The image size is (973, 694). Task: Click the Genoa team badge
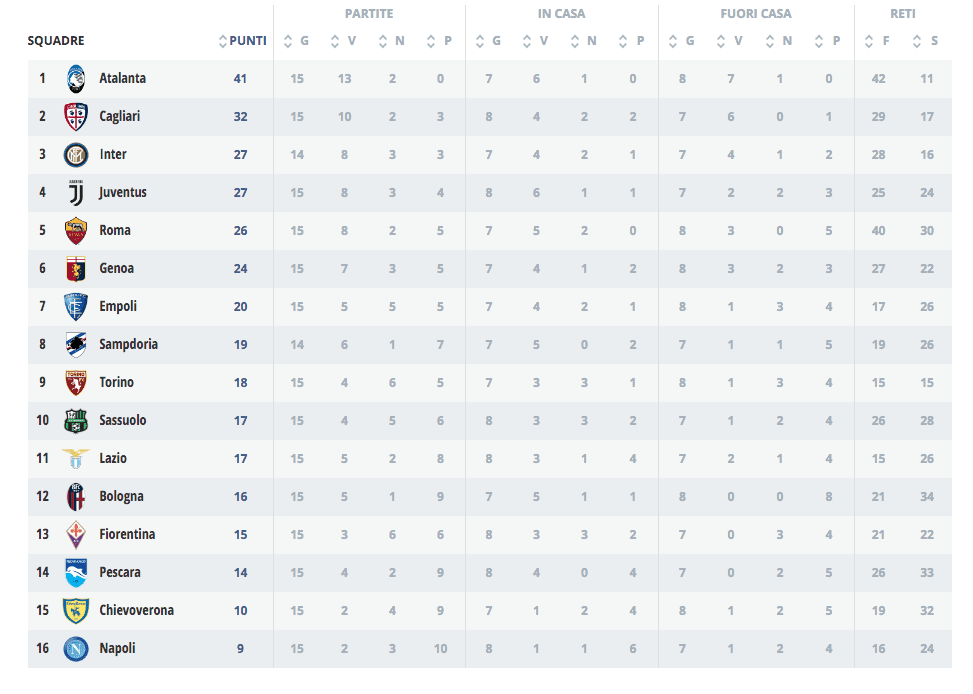pos(76,269)
